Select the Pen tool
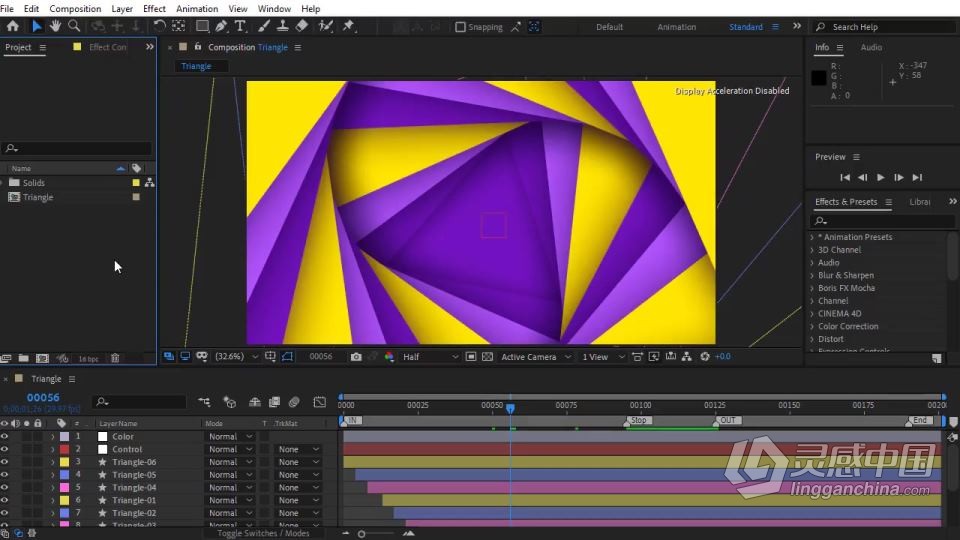 (x=221, y=26)
